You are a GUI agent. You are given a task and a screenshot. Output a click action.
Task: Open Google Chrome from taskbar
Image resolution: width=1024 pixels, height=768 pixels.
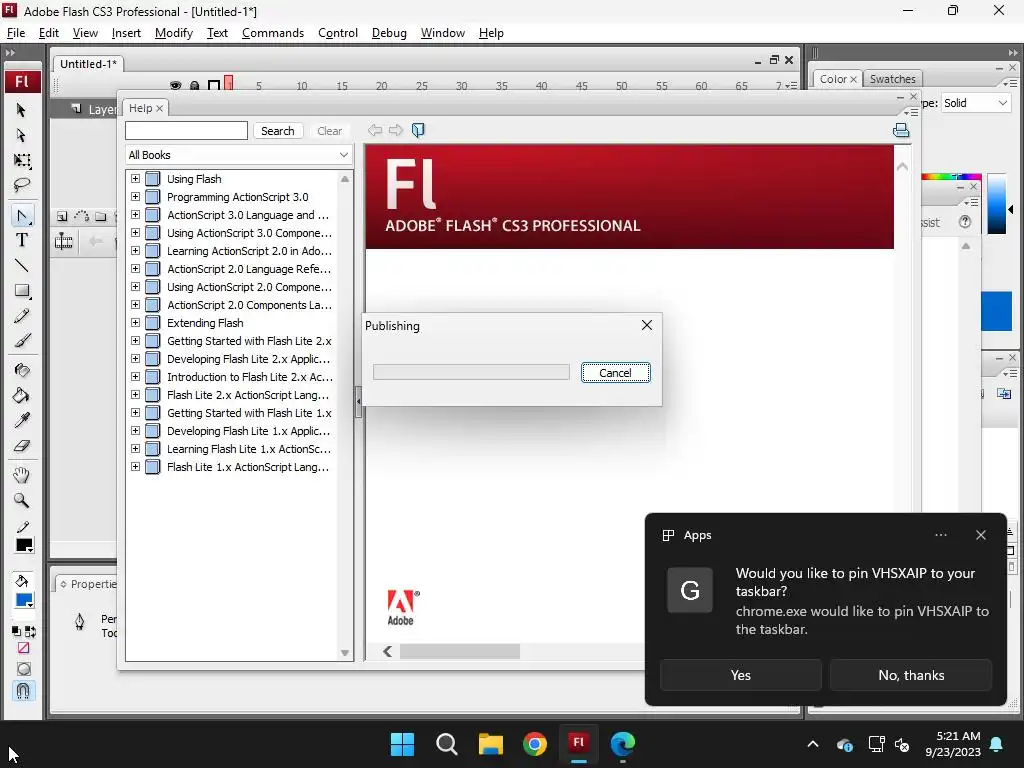(x=534, y=744)
